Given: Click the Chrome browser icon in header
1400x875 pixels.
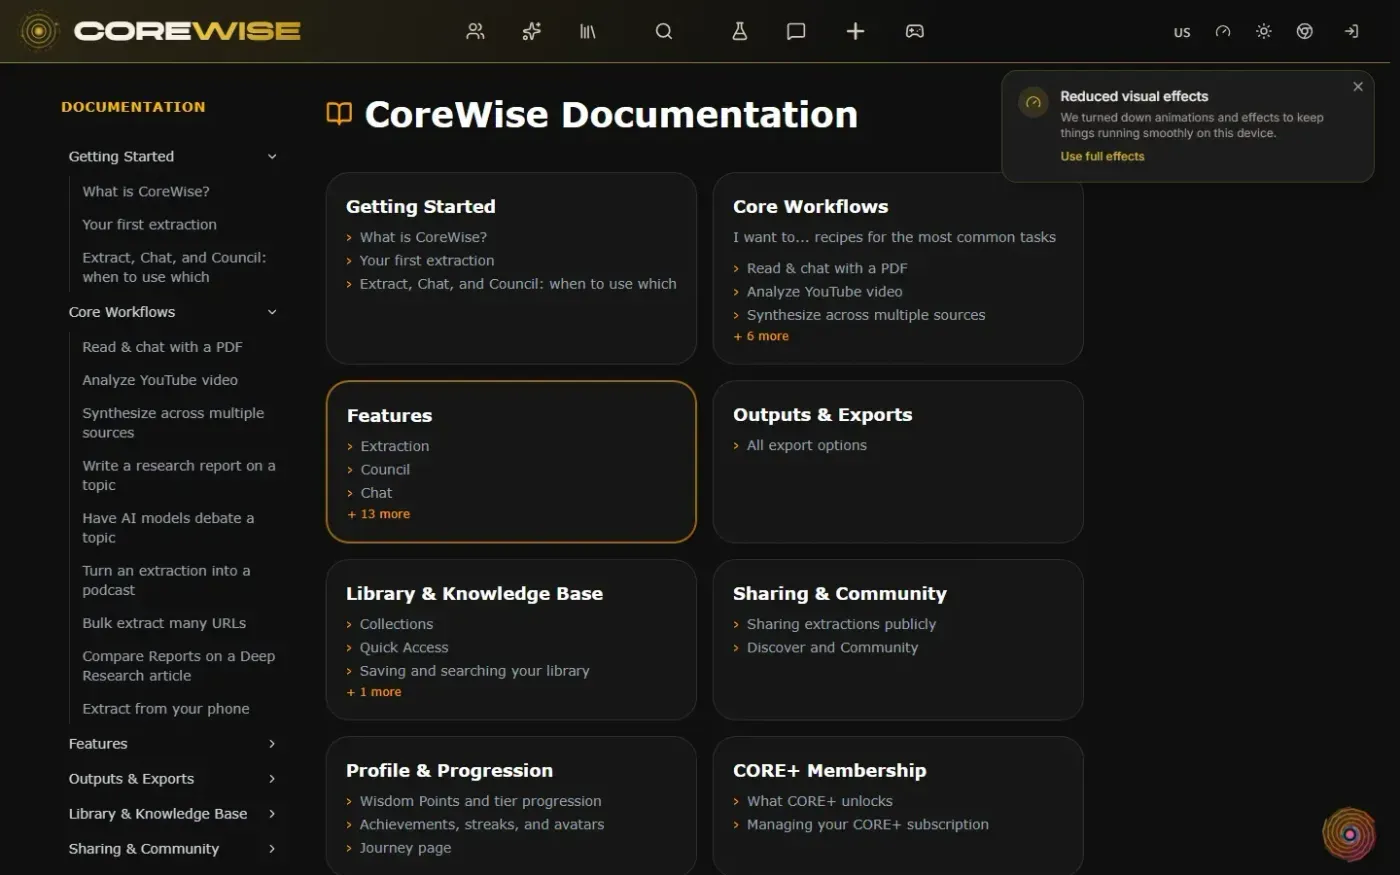Looking at the screenshot, I should tap(1305, 31).
